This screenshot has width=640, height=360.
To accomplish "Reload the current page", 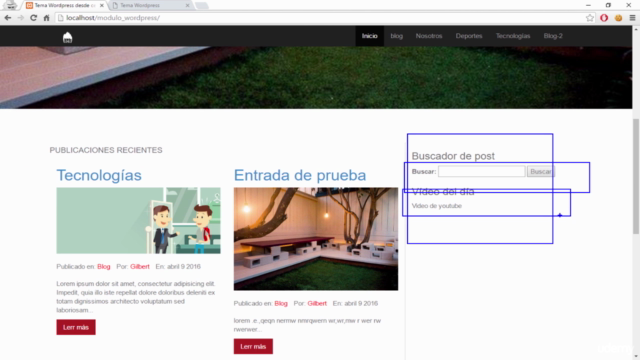I will coord(33,18).
